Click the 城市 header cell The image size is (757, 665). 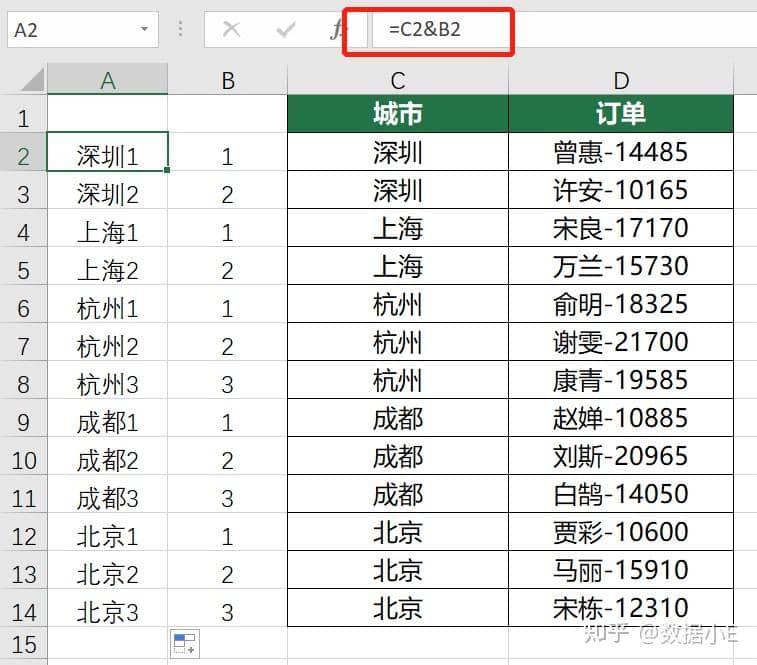pos(397,114)
